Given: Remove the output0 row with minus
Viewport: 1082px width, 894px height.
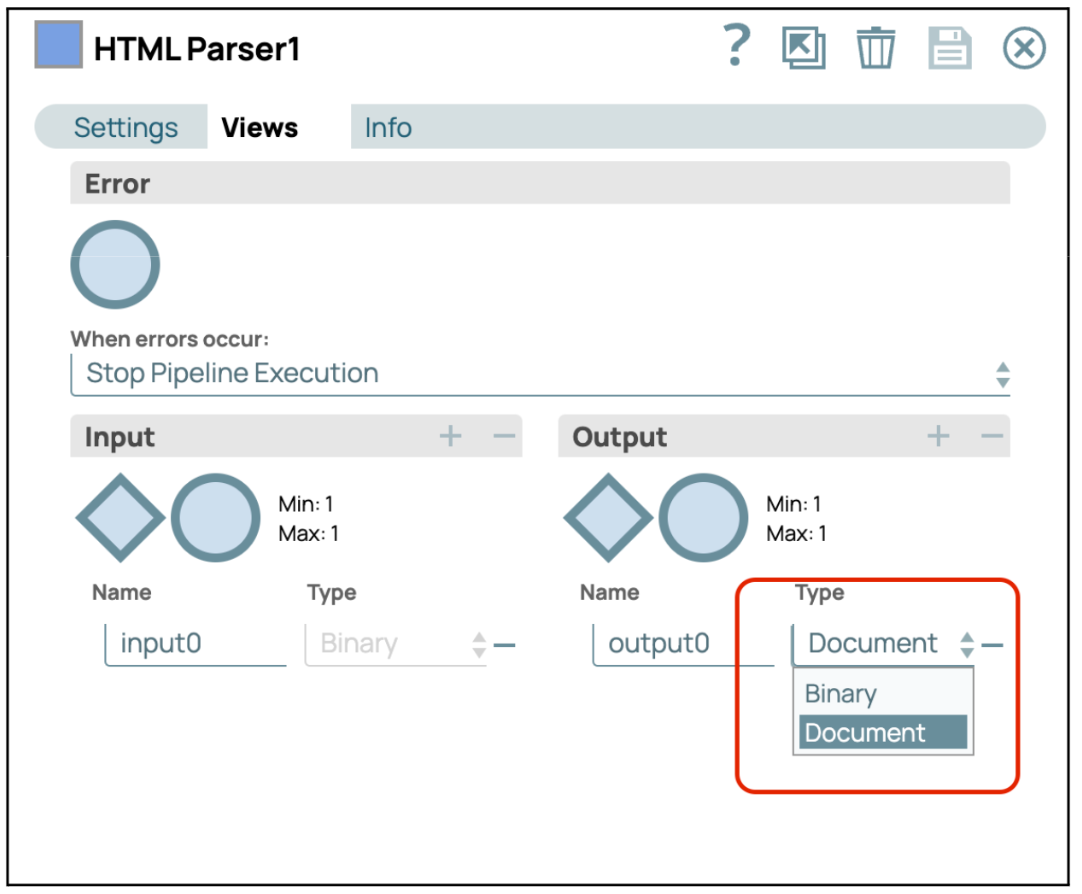Looking at the screenshot, I should coord(992,645).
